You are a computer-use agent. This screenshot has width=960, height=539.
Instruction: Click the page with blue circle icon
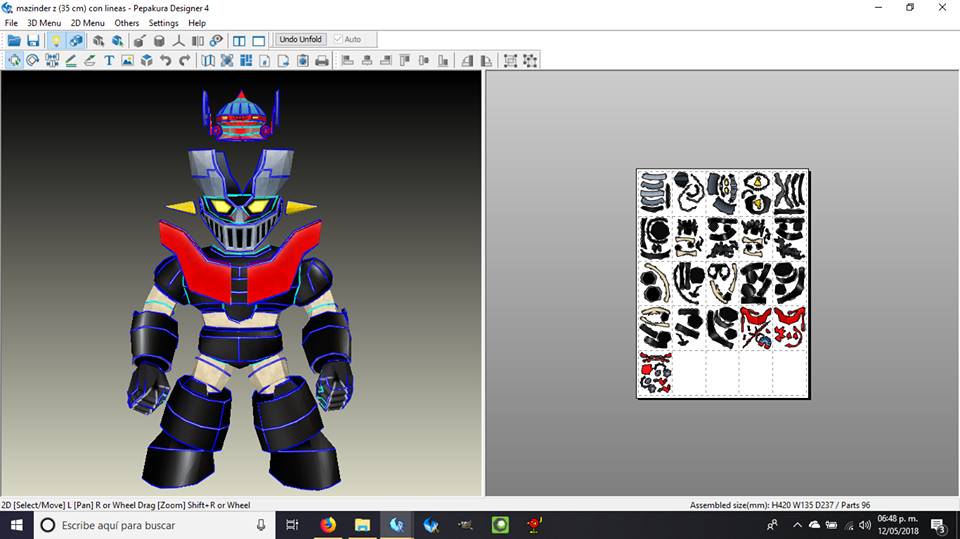click(x=302, y=60)
